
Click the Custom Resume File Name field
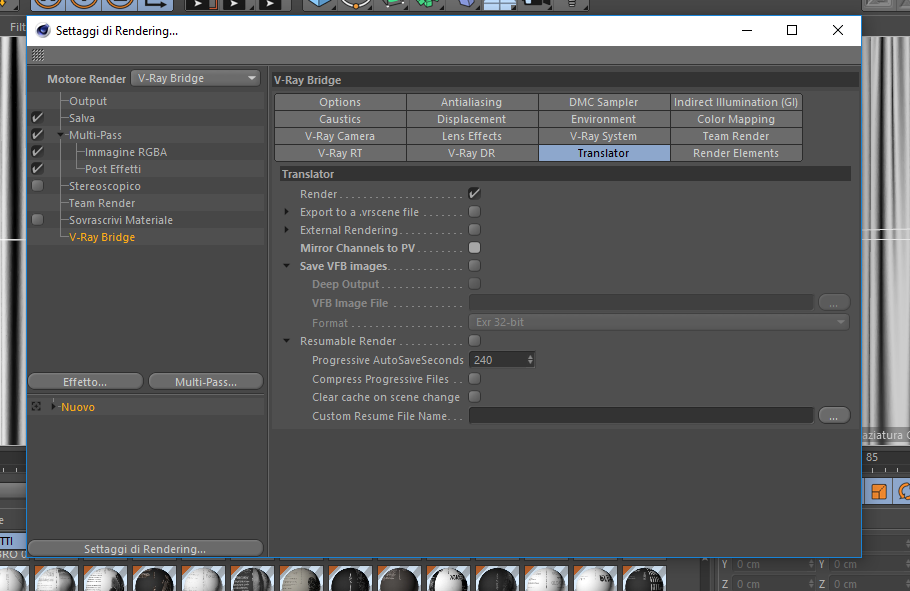(641, 415)
